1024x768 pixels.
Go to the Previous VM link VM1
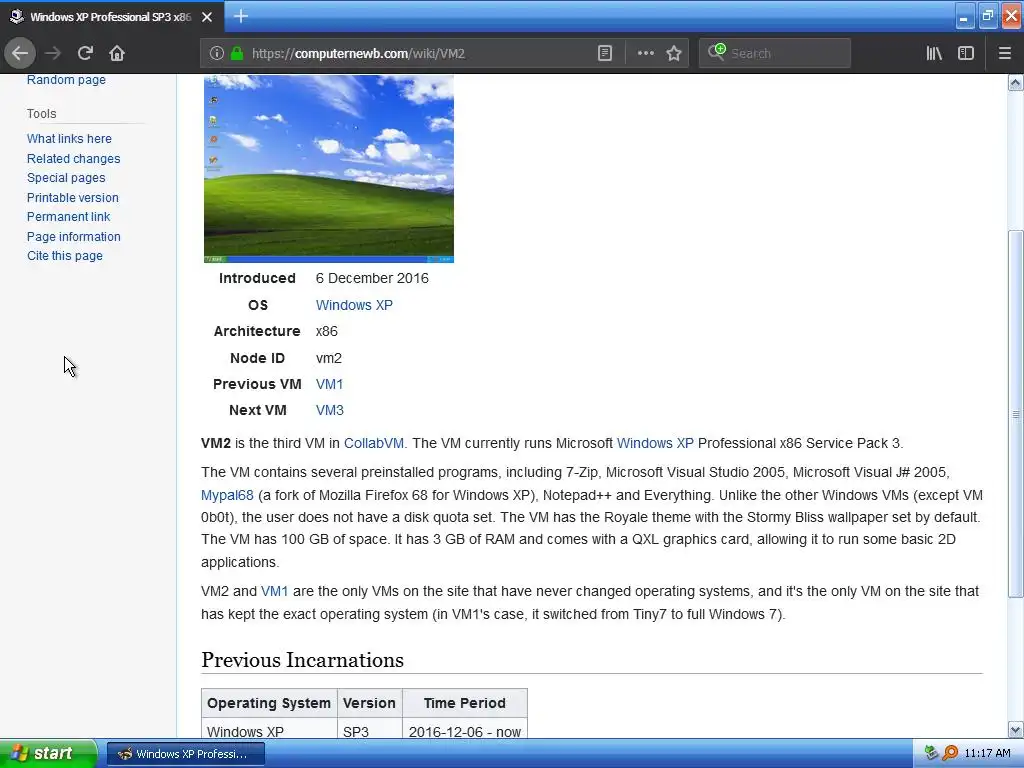pyautogui.click(x=329, y=384)
